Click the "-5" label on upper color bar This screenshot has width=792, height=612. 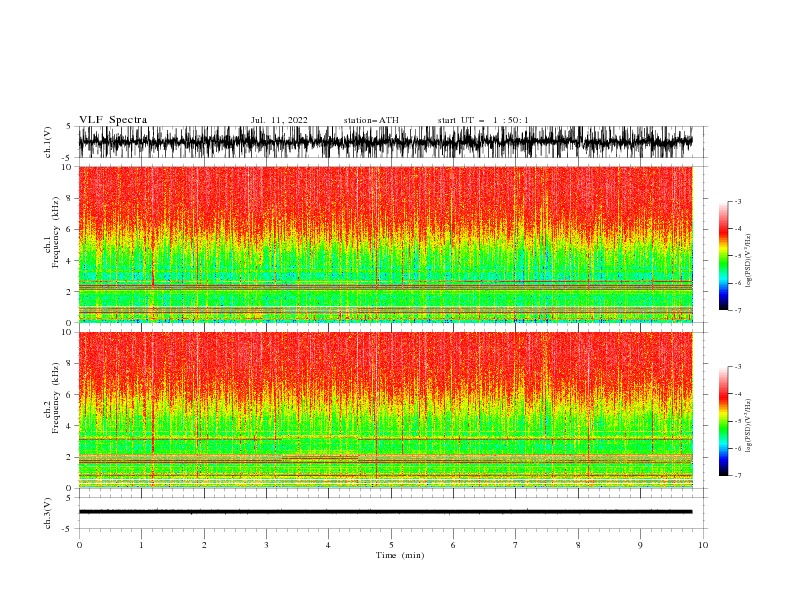[x=738, y=256]
